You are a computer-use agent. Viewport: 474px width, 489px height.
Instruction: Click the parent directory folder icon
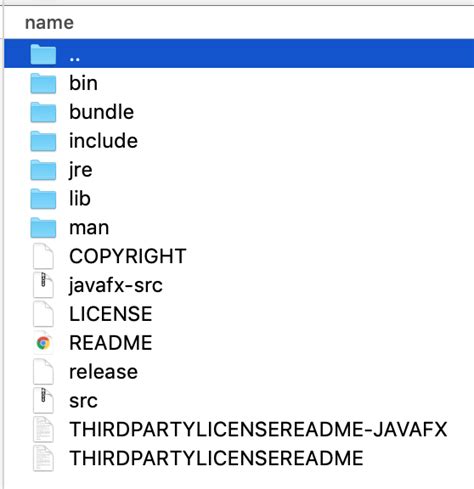[43, 54]
